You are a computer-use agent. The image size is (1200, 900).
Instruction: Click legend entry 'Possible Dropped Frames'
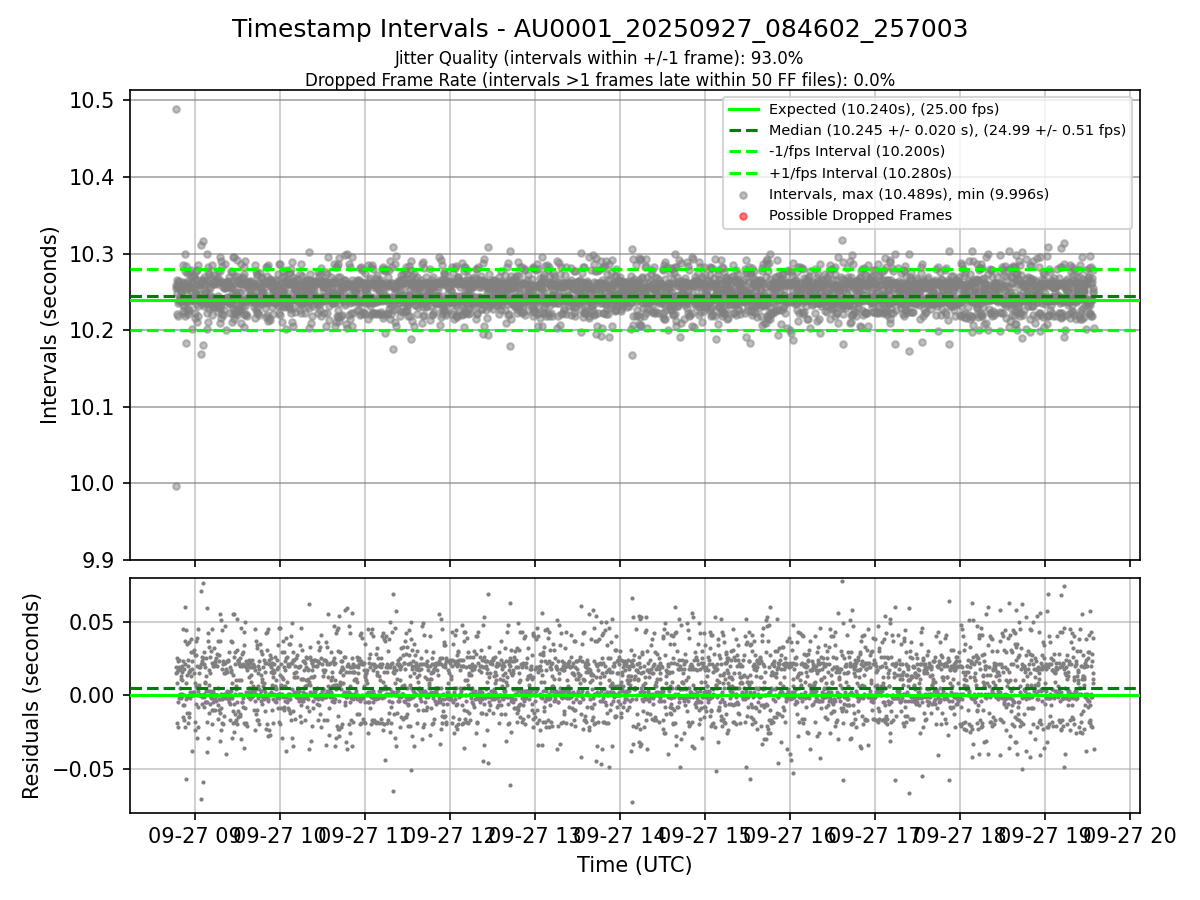[860, 215]
